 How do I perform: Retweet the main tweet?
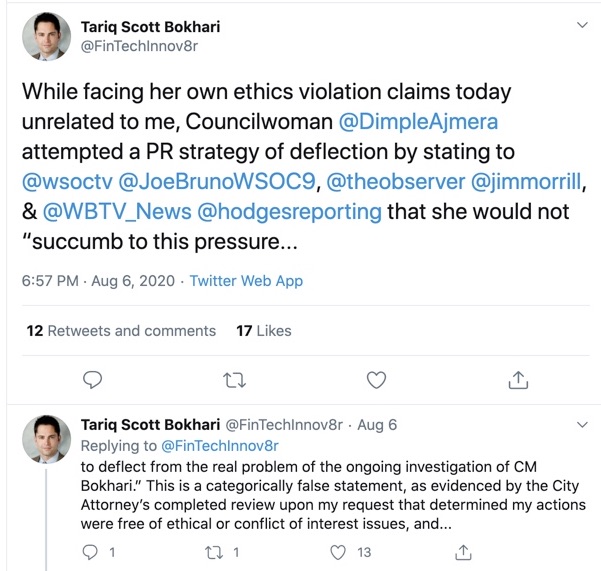coord(234,380)
